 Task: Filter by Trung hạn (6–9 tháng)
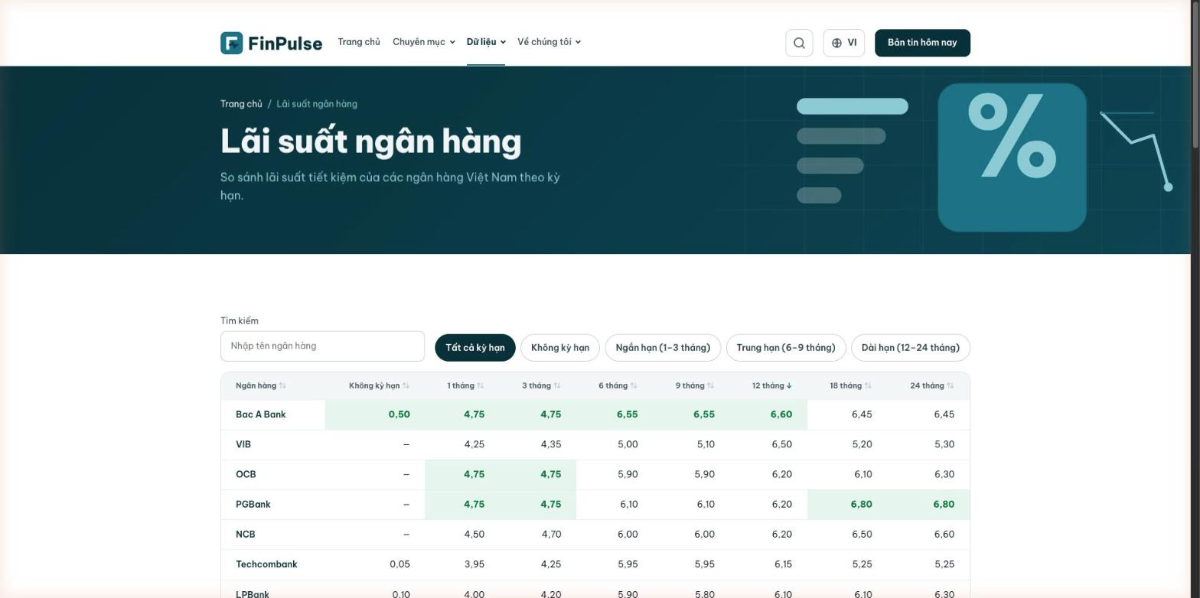(x=786, y=348)
